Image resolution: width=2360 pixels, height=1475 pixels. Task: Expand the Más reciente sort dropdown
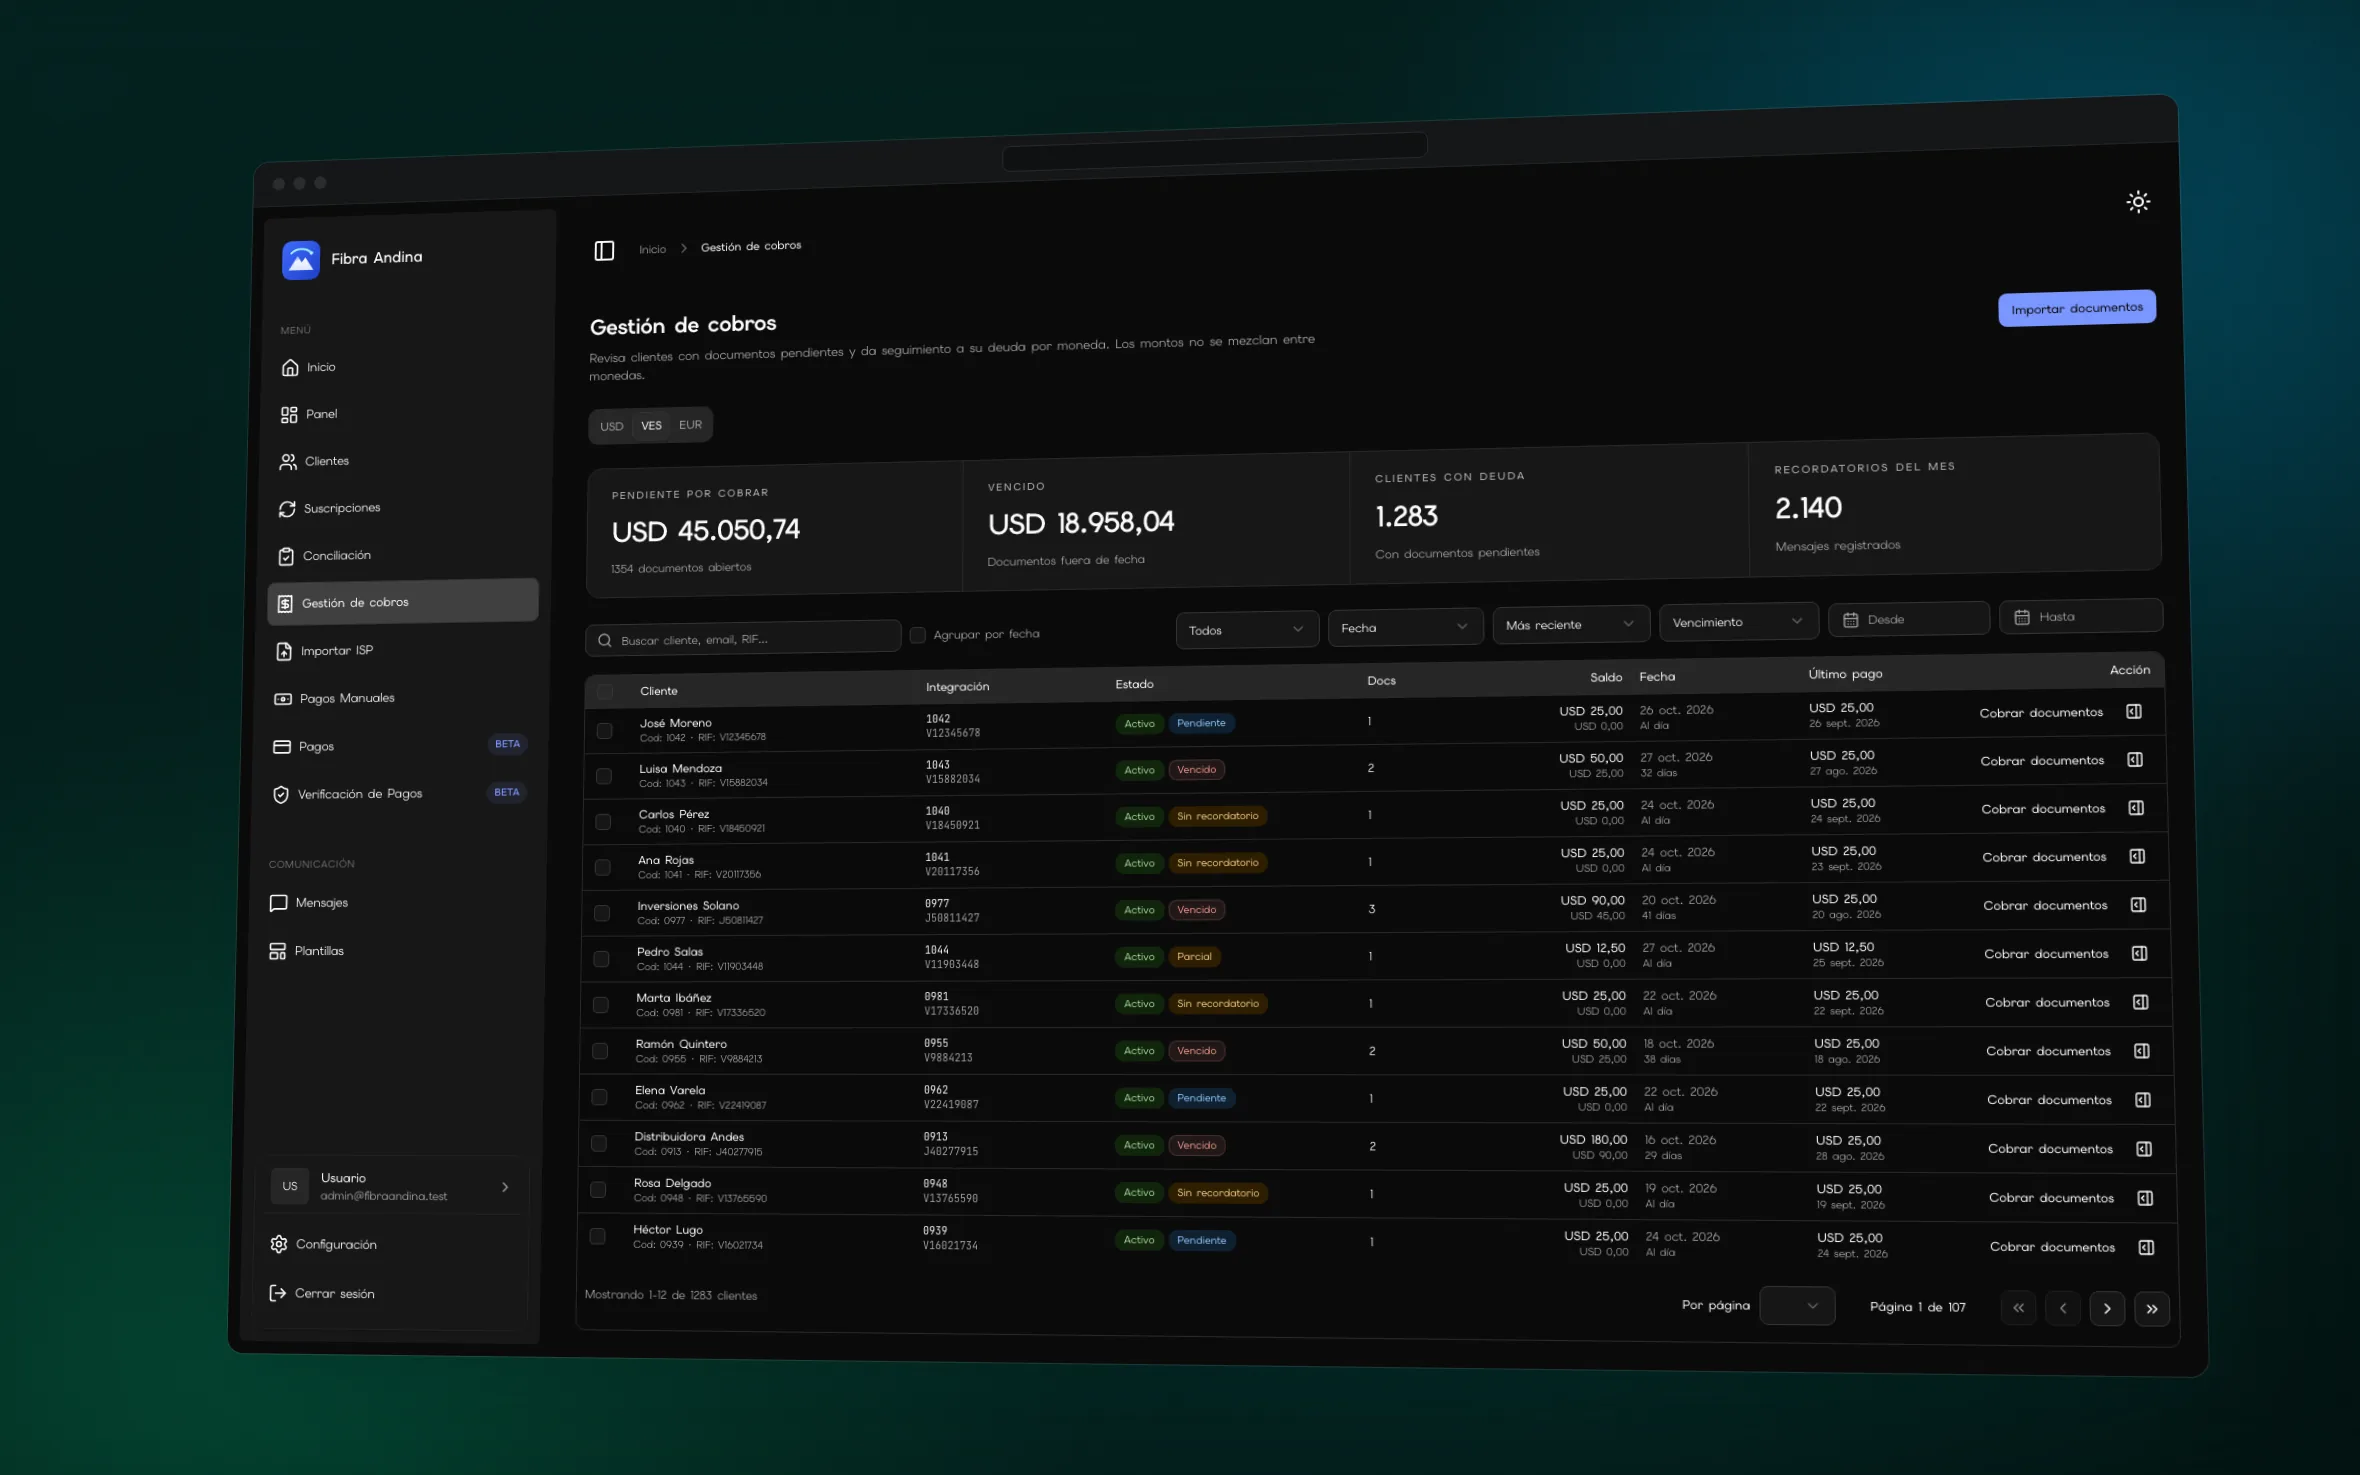pyautogui.click(x=1570, y=624)
